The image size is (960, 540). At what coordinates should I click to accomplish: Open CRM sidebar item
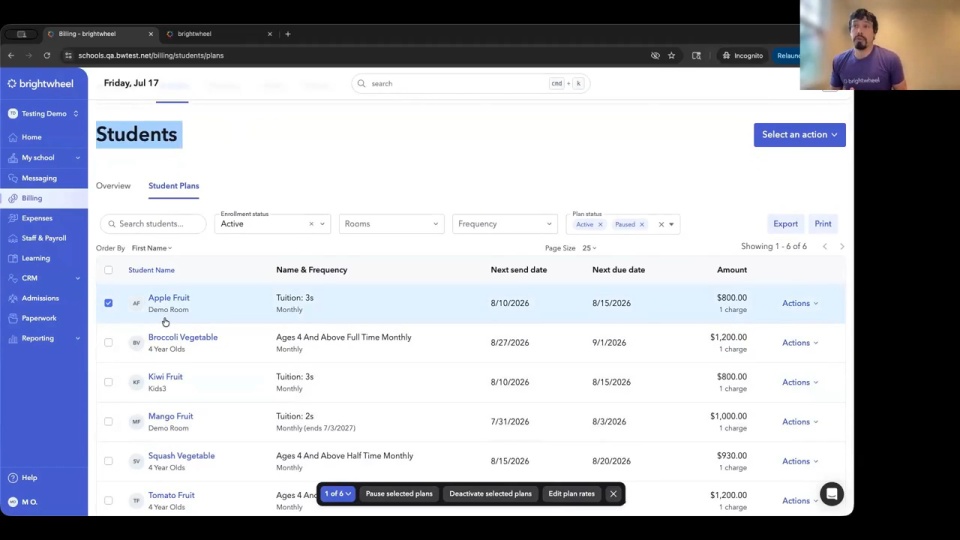(29, 278)
